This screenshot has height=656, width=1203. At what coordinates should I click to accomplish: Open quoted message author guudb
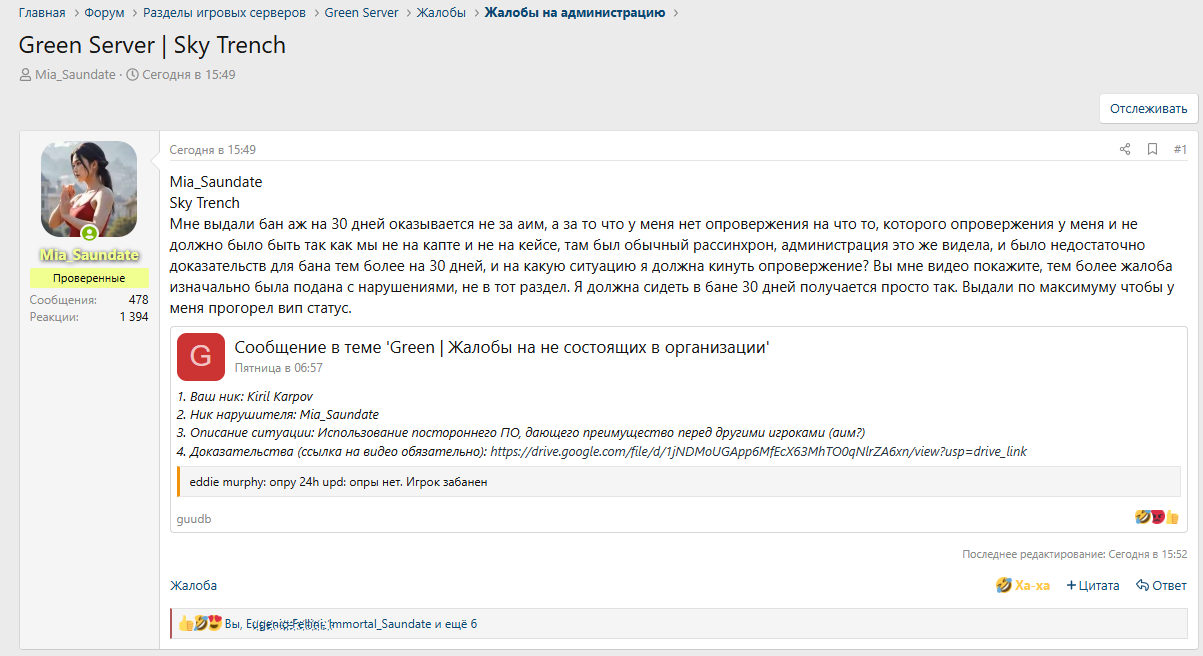click(194, 519)
